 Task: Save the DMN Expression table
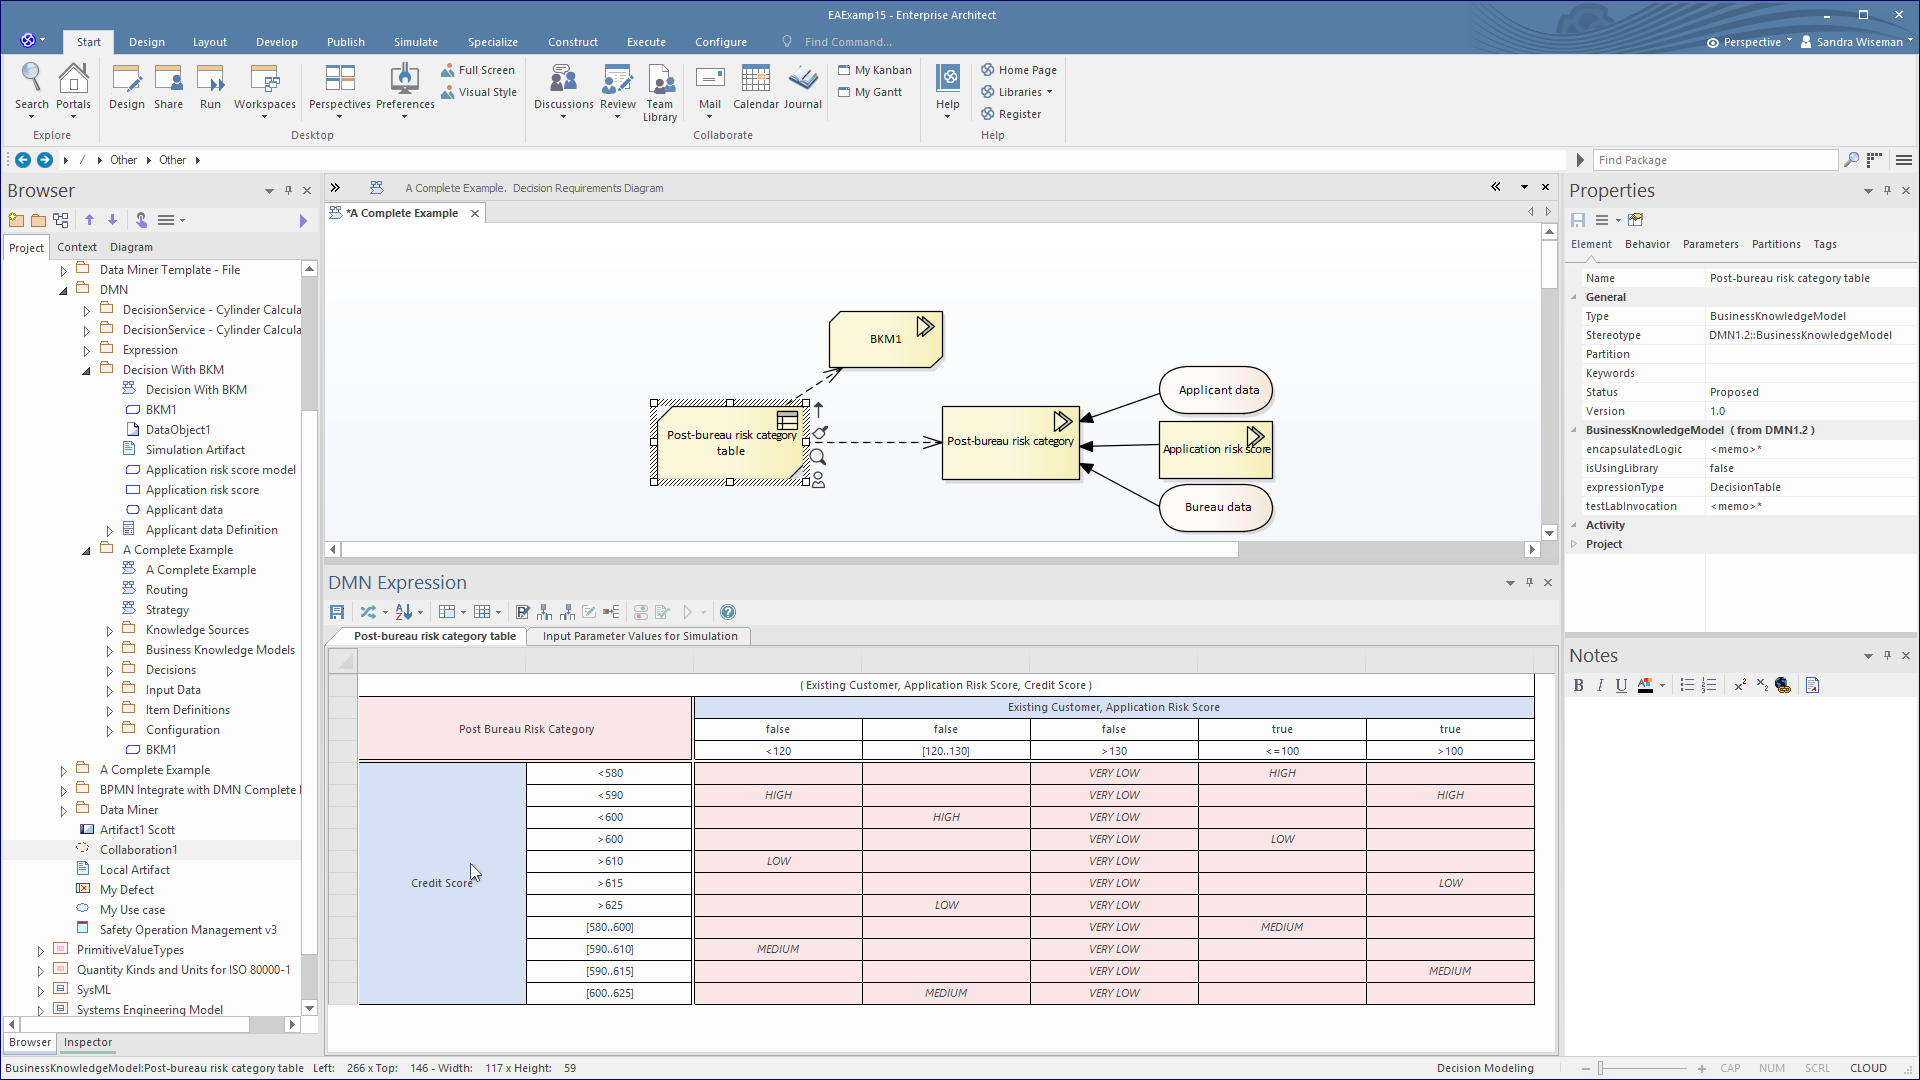(x=337, y=612)
